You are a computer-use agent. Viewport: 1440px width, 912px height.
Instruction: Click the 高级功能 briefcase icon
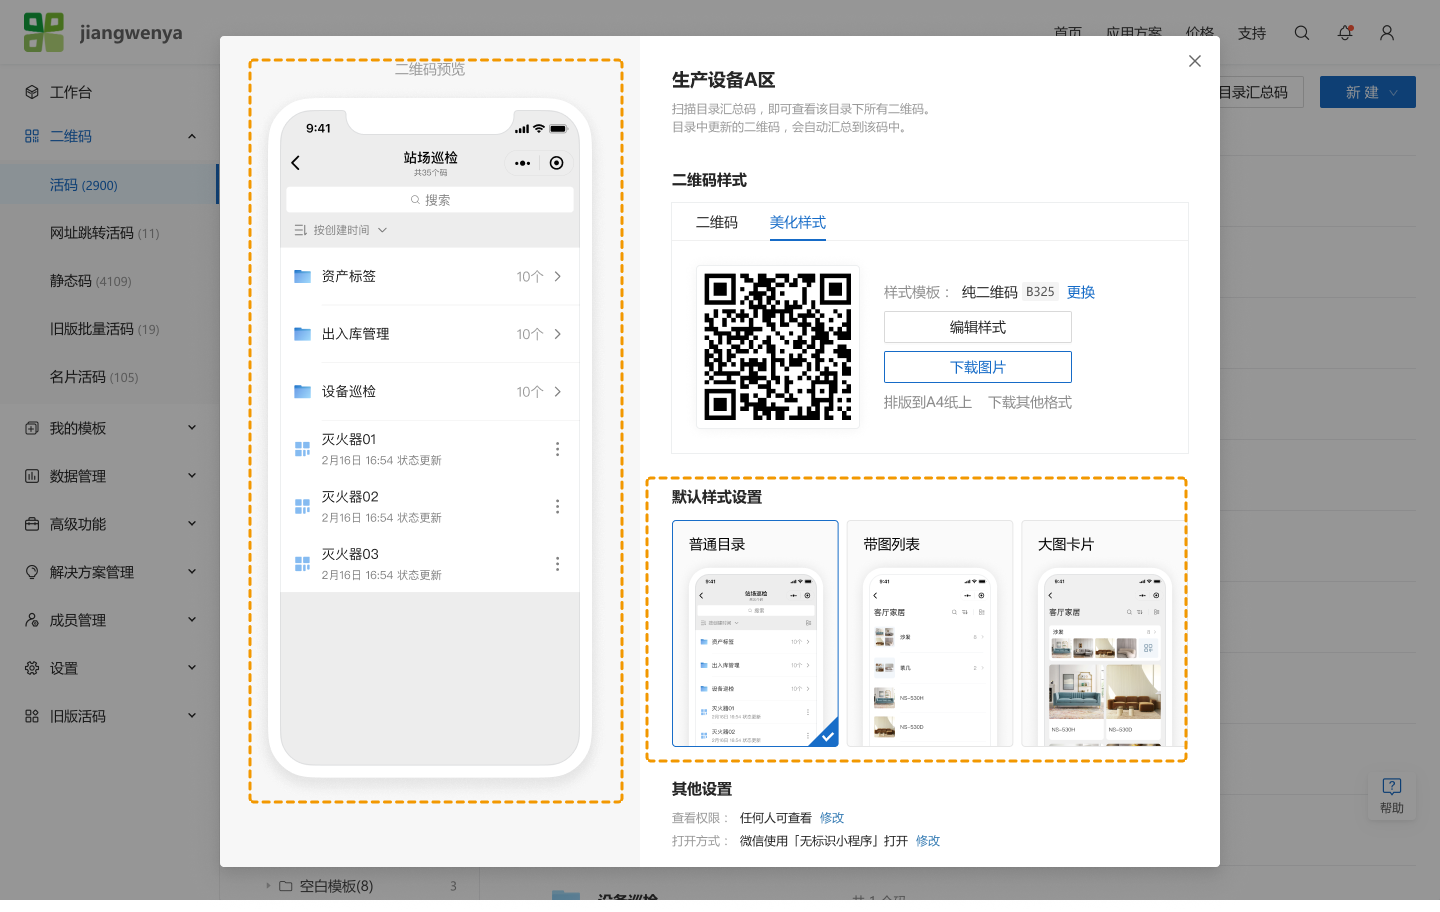(x=32, y=524)
